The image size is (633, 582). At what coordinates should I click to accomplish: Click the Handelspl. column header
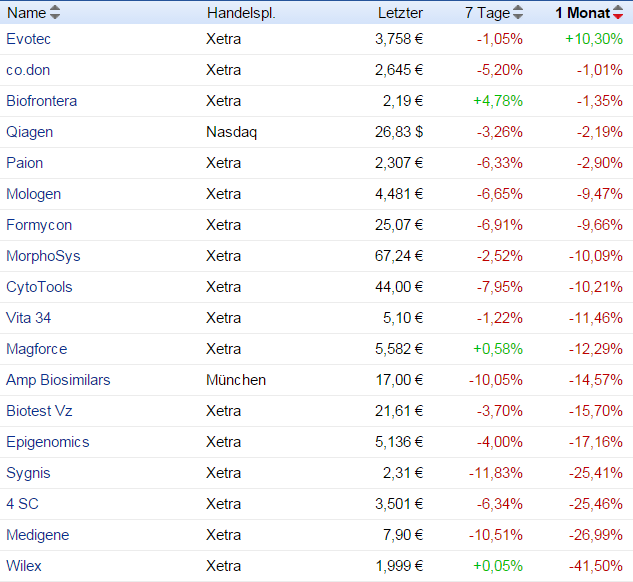click(241, 13)
